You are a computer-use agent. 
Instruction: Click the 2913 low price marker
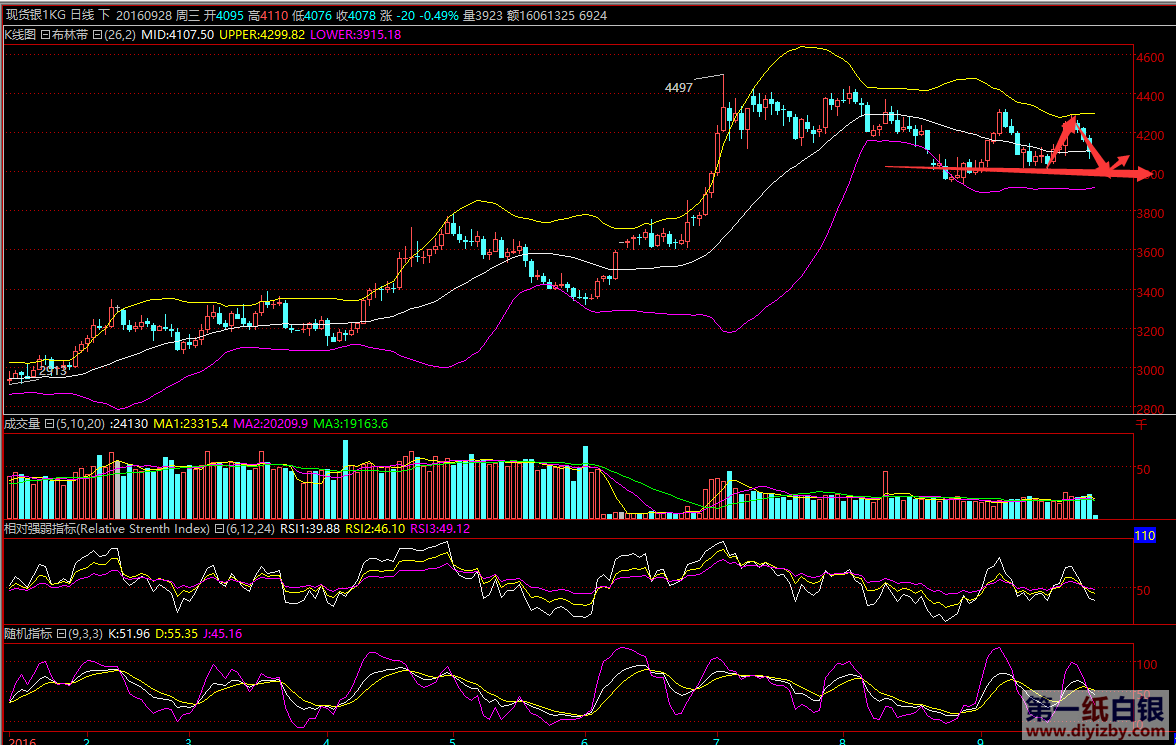(55, 370)
